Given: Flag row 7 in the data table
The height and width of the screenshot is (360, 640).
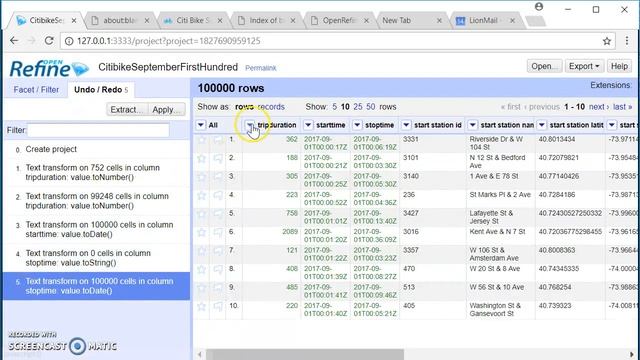Looking at the screenshot, I should click(x=218, y=251).
